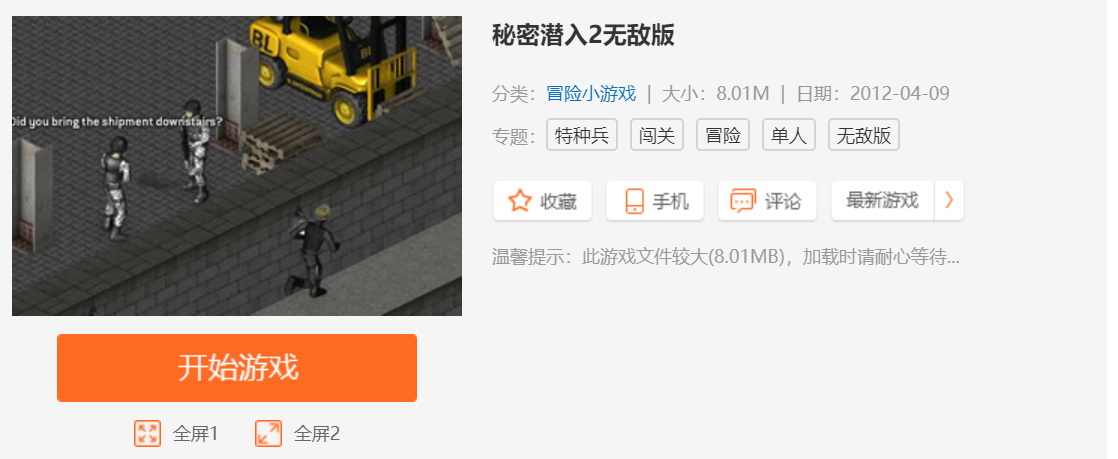Select the 全屏1 text label
Screen dimensions: 1118x459
pos(195,433)
